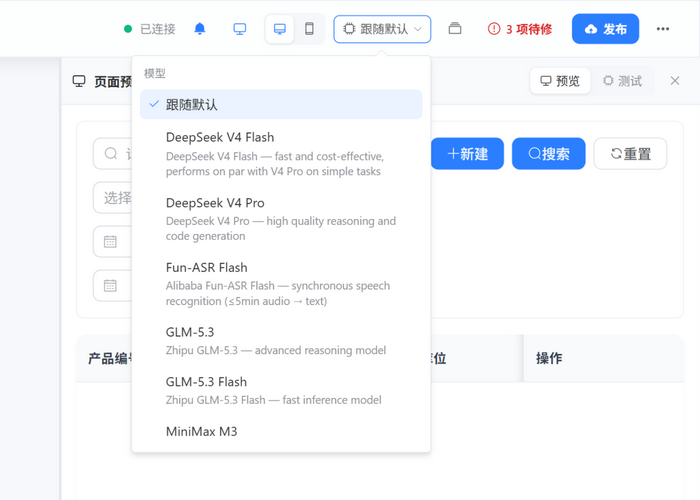Image resolution: width=700 pixels, height=500 pixels.
Task: Switch to desktop preview mode icon
Action: (280, 29)
